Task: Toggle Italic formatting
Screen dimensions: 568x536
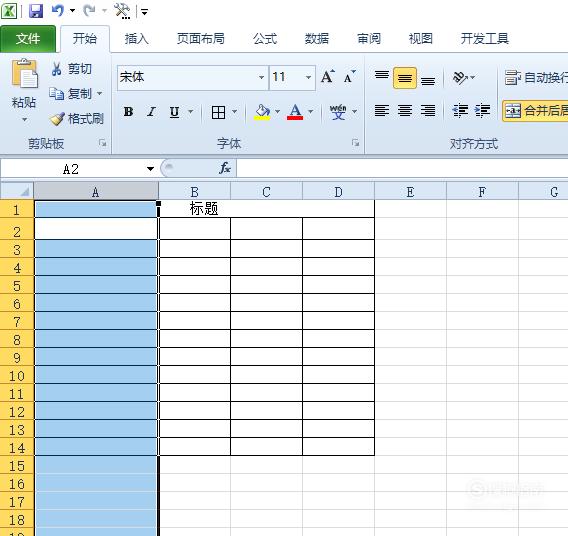Action: click(x=151, y=112)
